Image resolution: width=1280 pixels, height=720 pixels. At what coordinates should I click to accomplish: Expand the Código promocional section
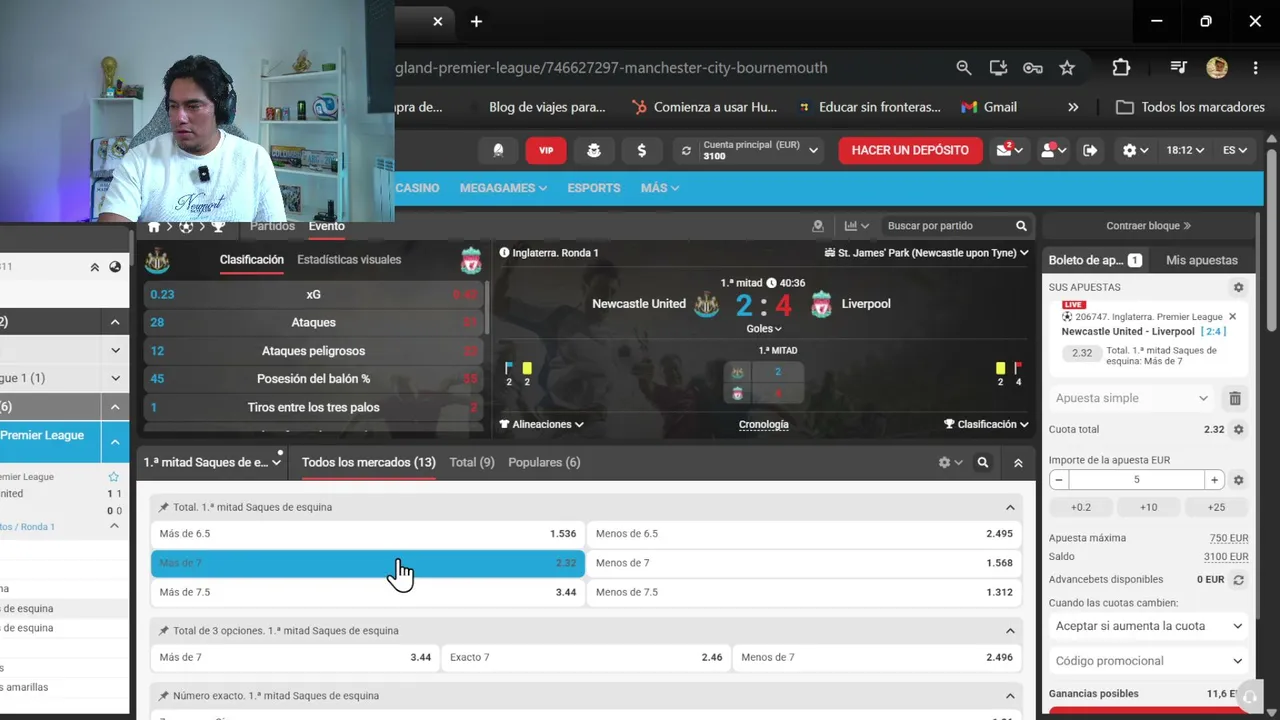tap(1148, 661)
